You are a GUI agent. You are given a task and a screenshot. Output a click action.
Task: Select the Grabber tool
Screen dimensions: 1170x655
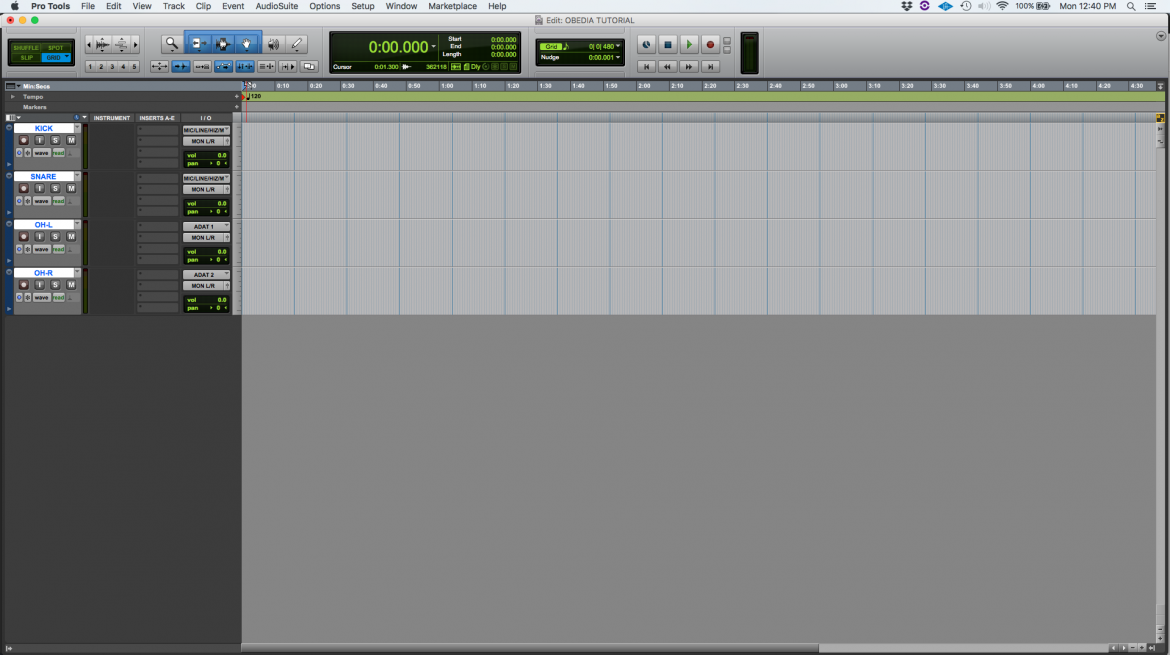[246, 43]
